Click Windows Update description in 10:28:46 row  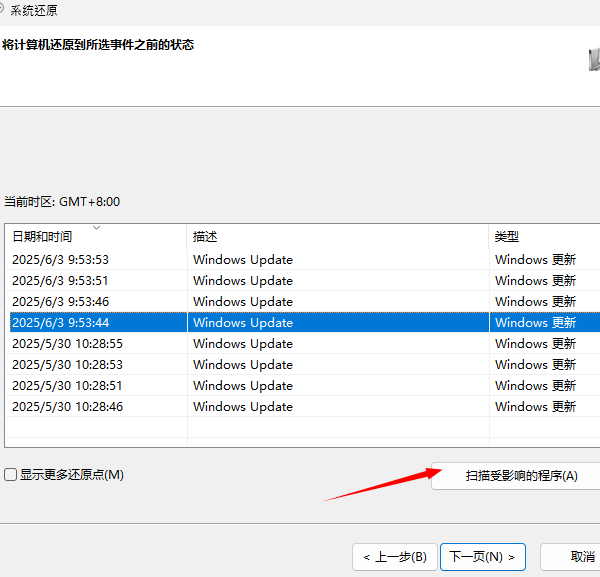(243, 407)
